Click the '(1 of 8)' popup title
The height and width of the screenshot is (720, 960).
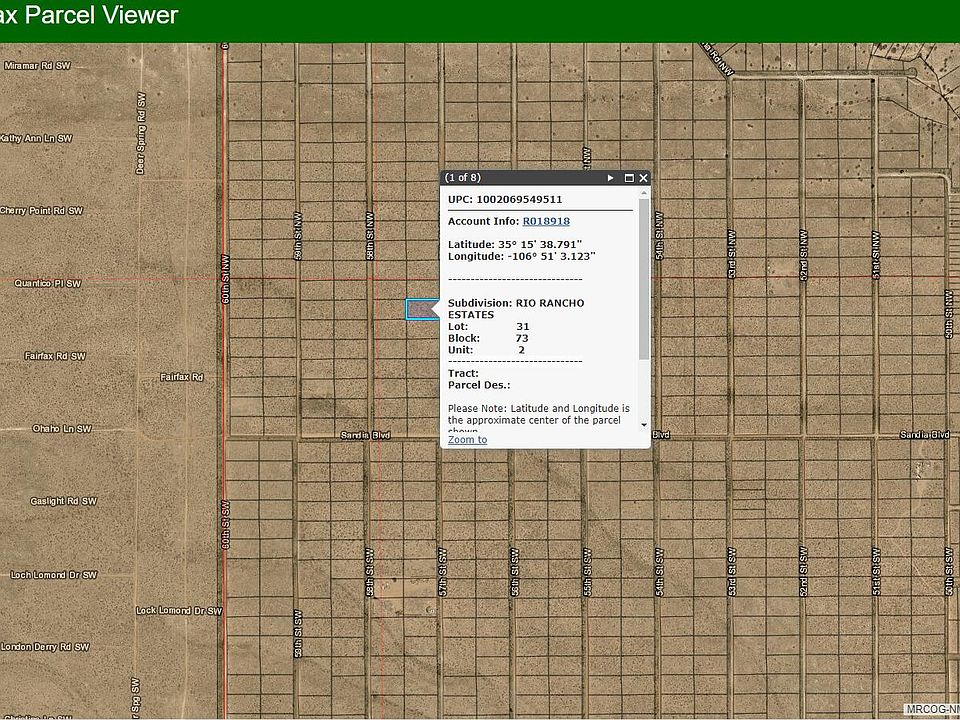pos(463,178)
